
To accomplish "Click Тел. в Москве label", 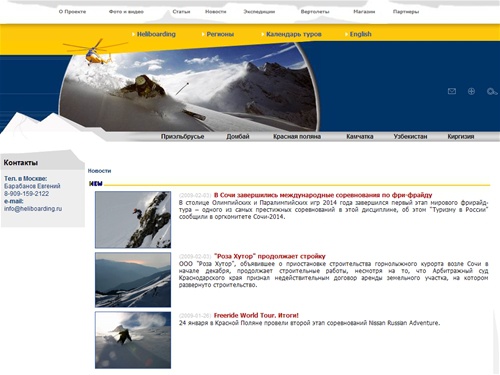I will (26, 179).
